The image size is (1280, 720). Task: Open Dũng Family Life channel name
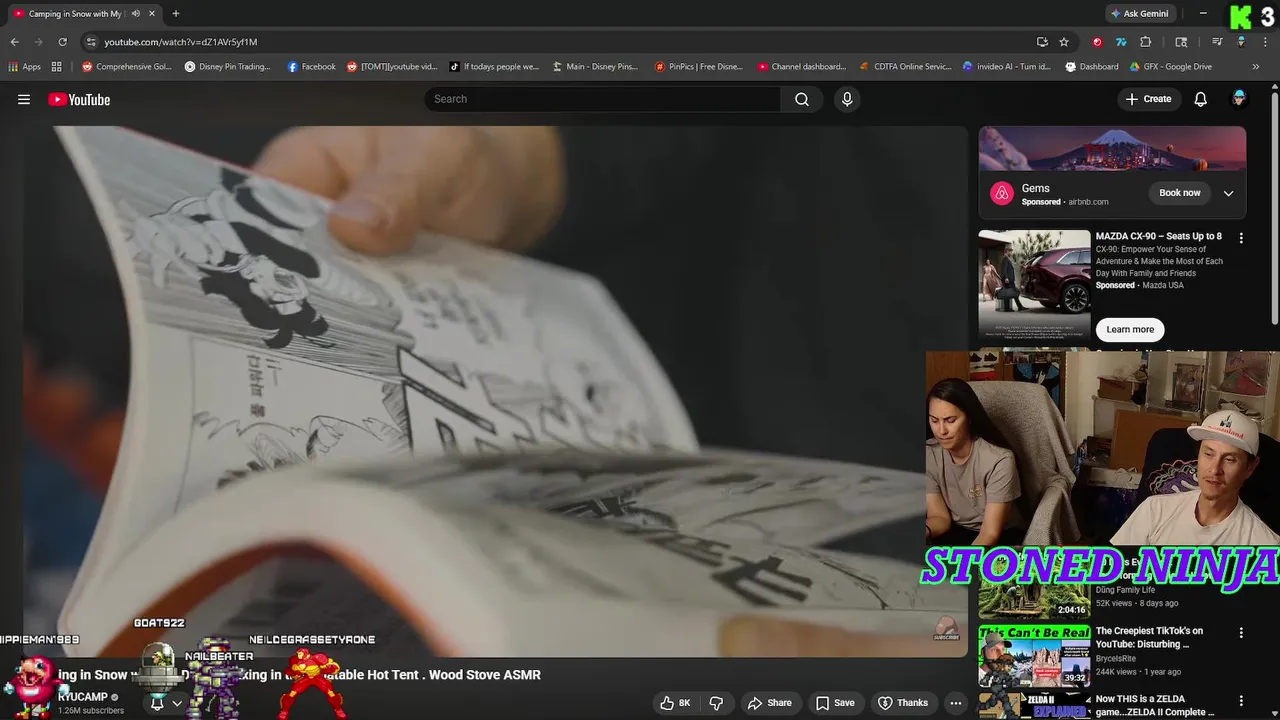click(1125, 590)
